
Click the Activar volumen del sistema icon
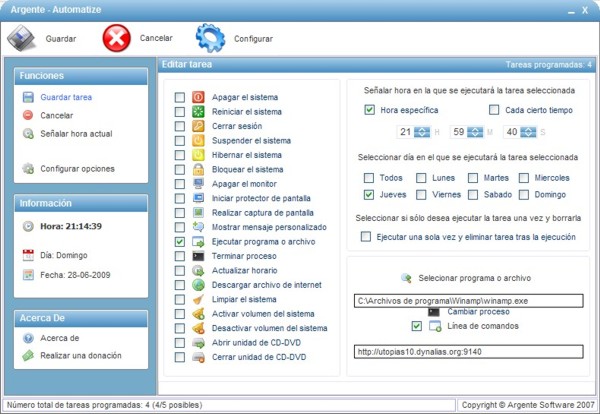tap(198, 314)
